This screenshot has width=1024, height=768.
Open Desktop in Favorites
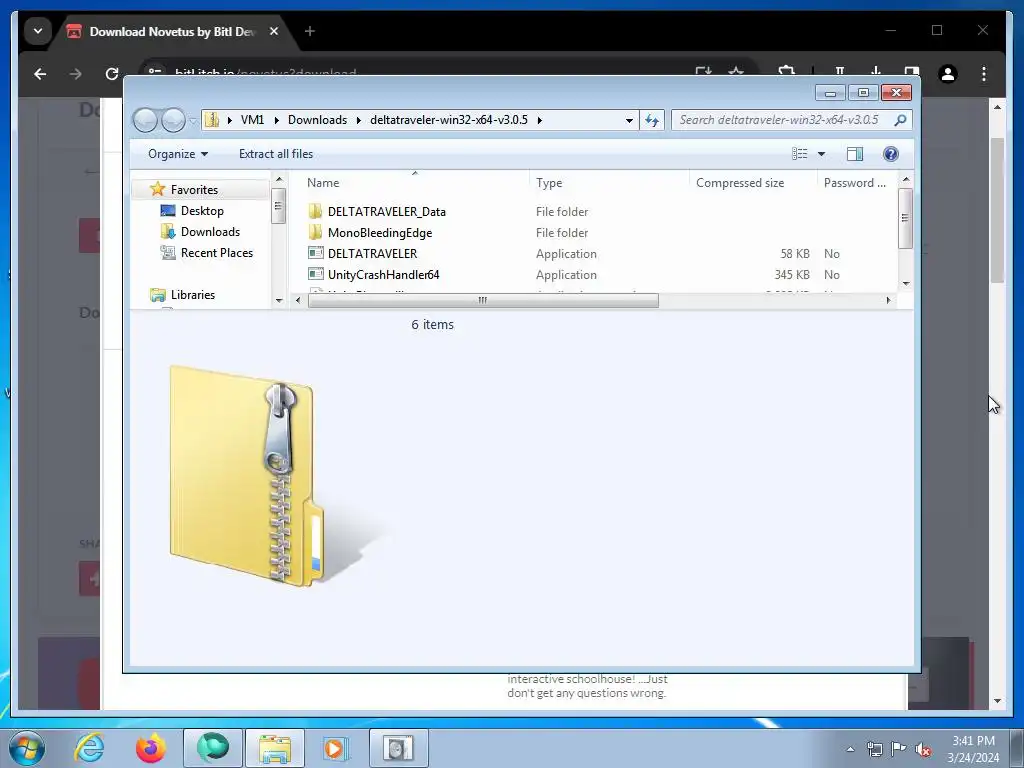pos(202,211)
